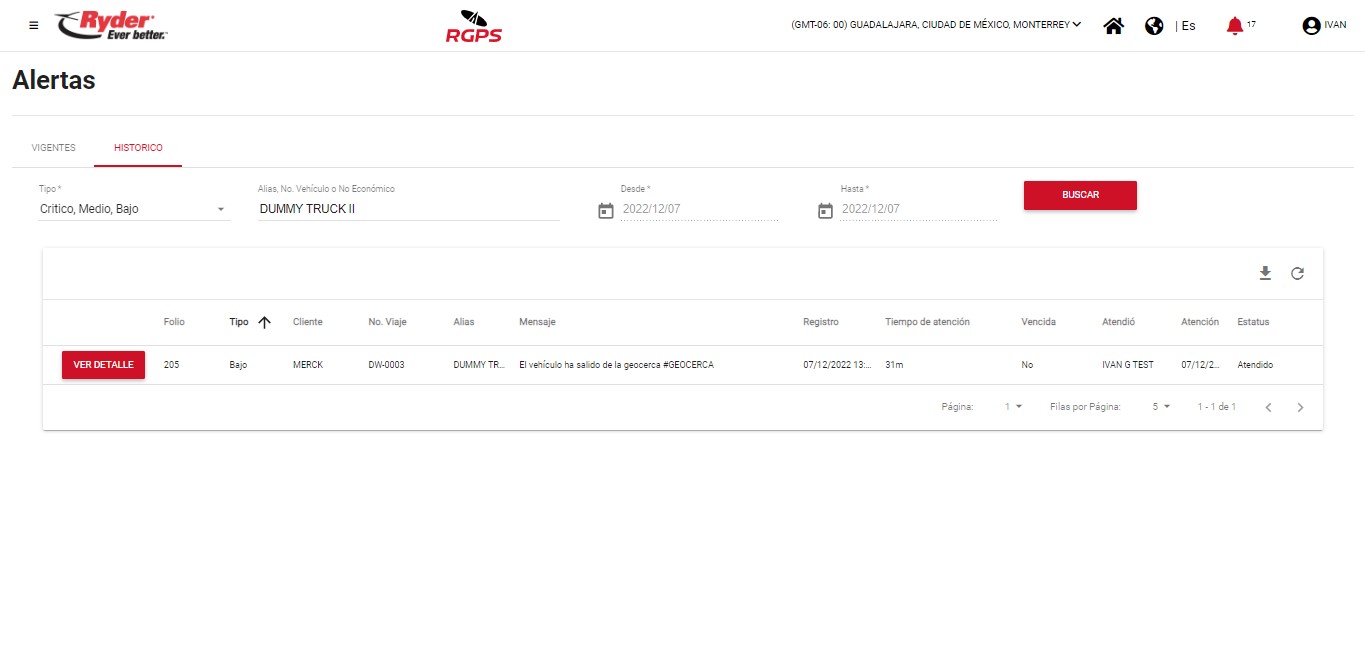Sort by Tipo column arrow

(264, 322)
